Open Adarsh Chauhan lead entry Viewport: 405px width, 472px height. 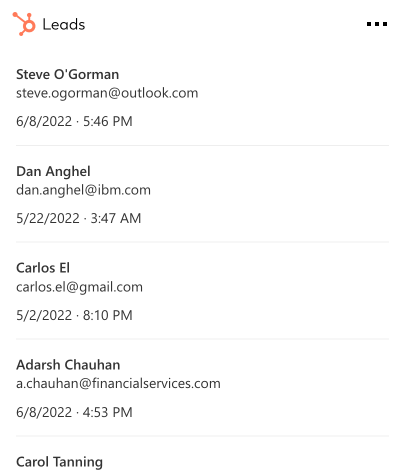click(202, 388)
